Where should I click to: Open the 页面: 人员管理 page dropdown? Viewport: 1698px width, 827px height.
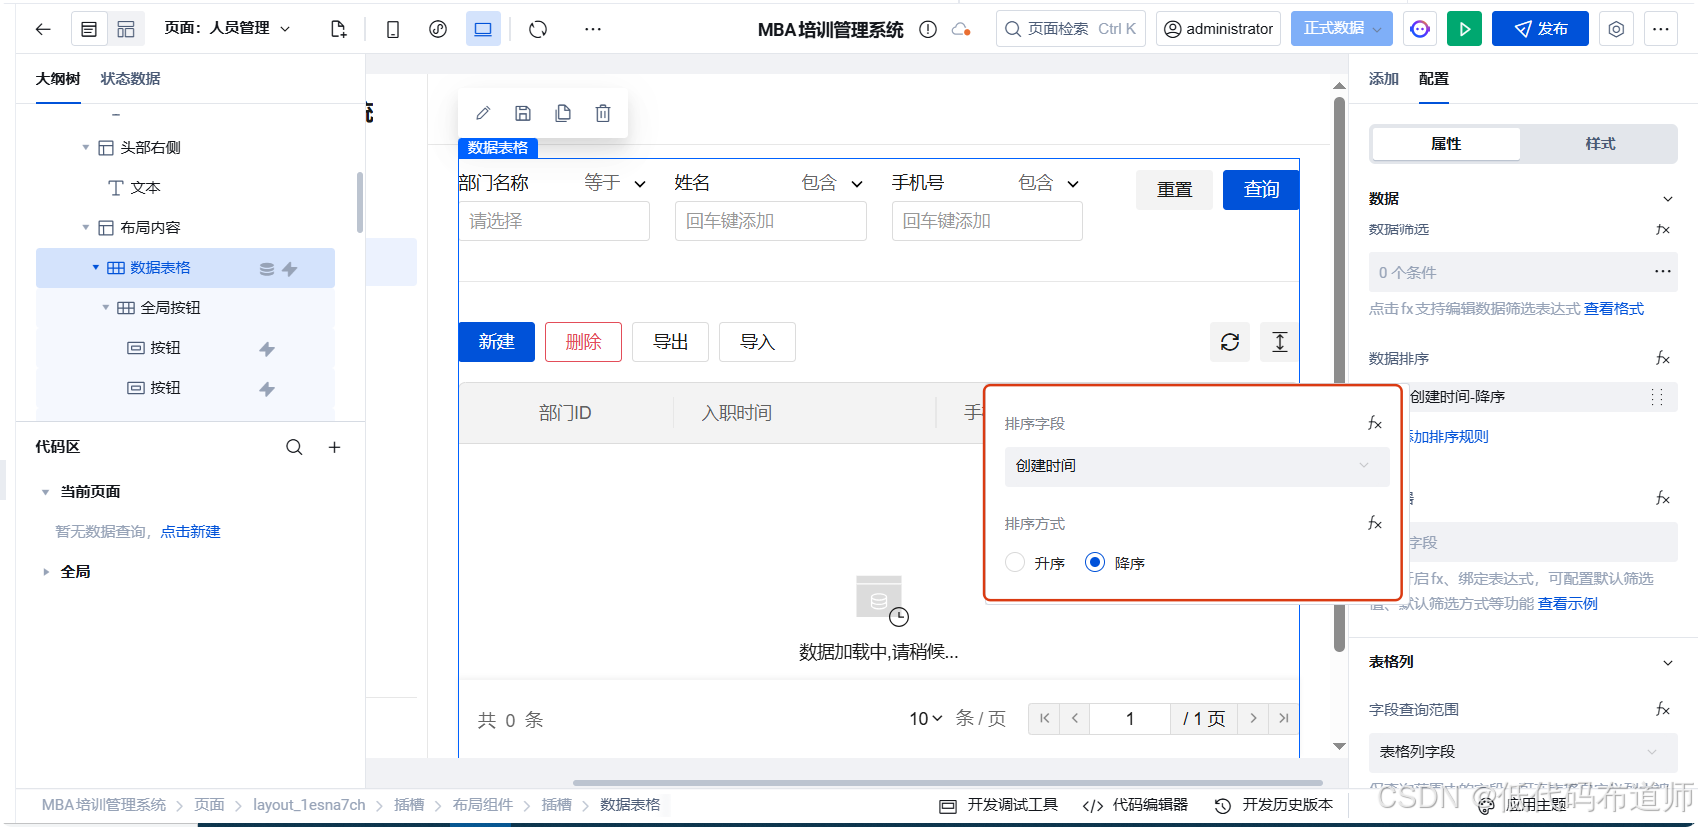(228, 28)
